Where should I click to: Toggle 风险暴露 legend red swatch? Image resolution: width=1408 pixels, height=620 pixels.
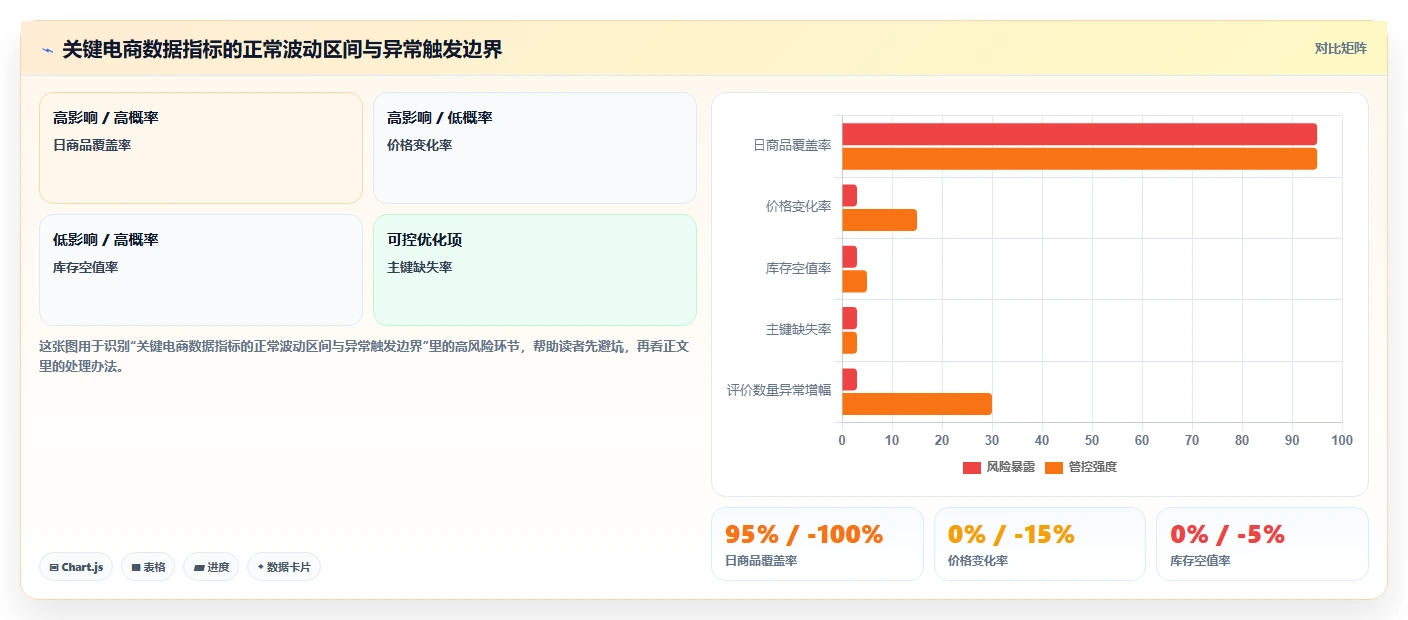(972, 467)
